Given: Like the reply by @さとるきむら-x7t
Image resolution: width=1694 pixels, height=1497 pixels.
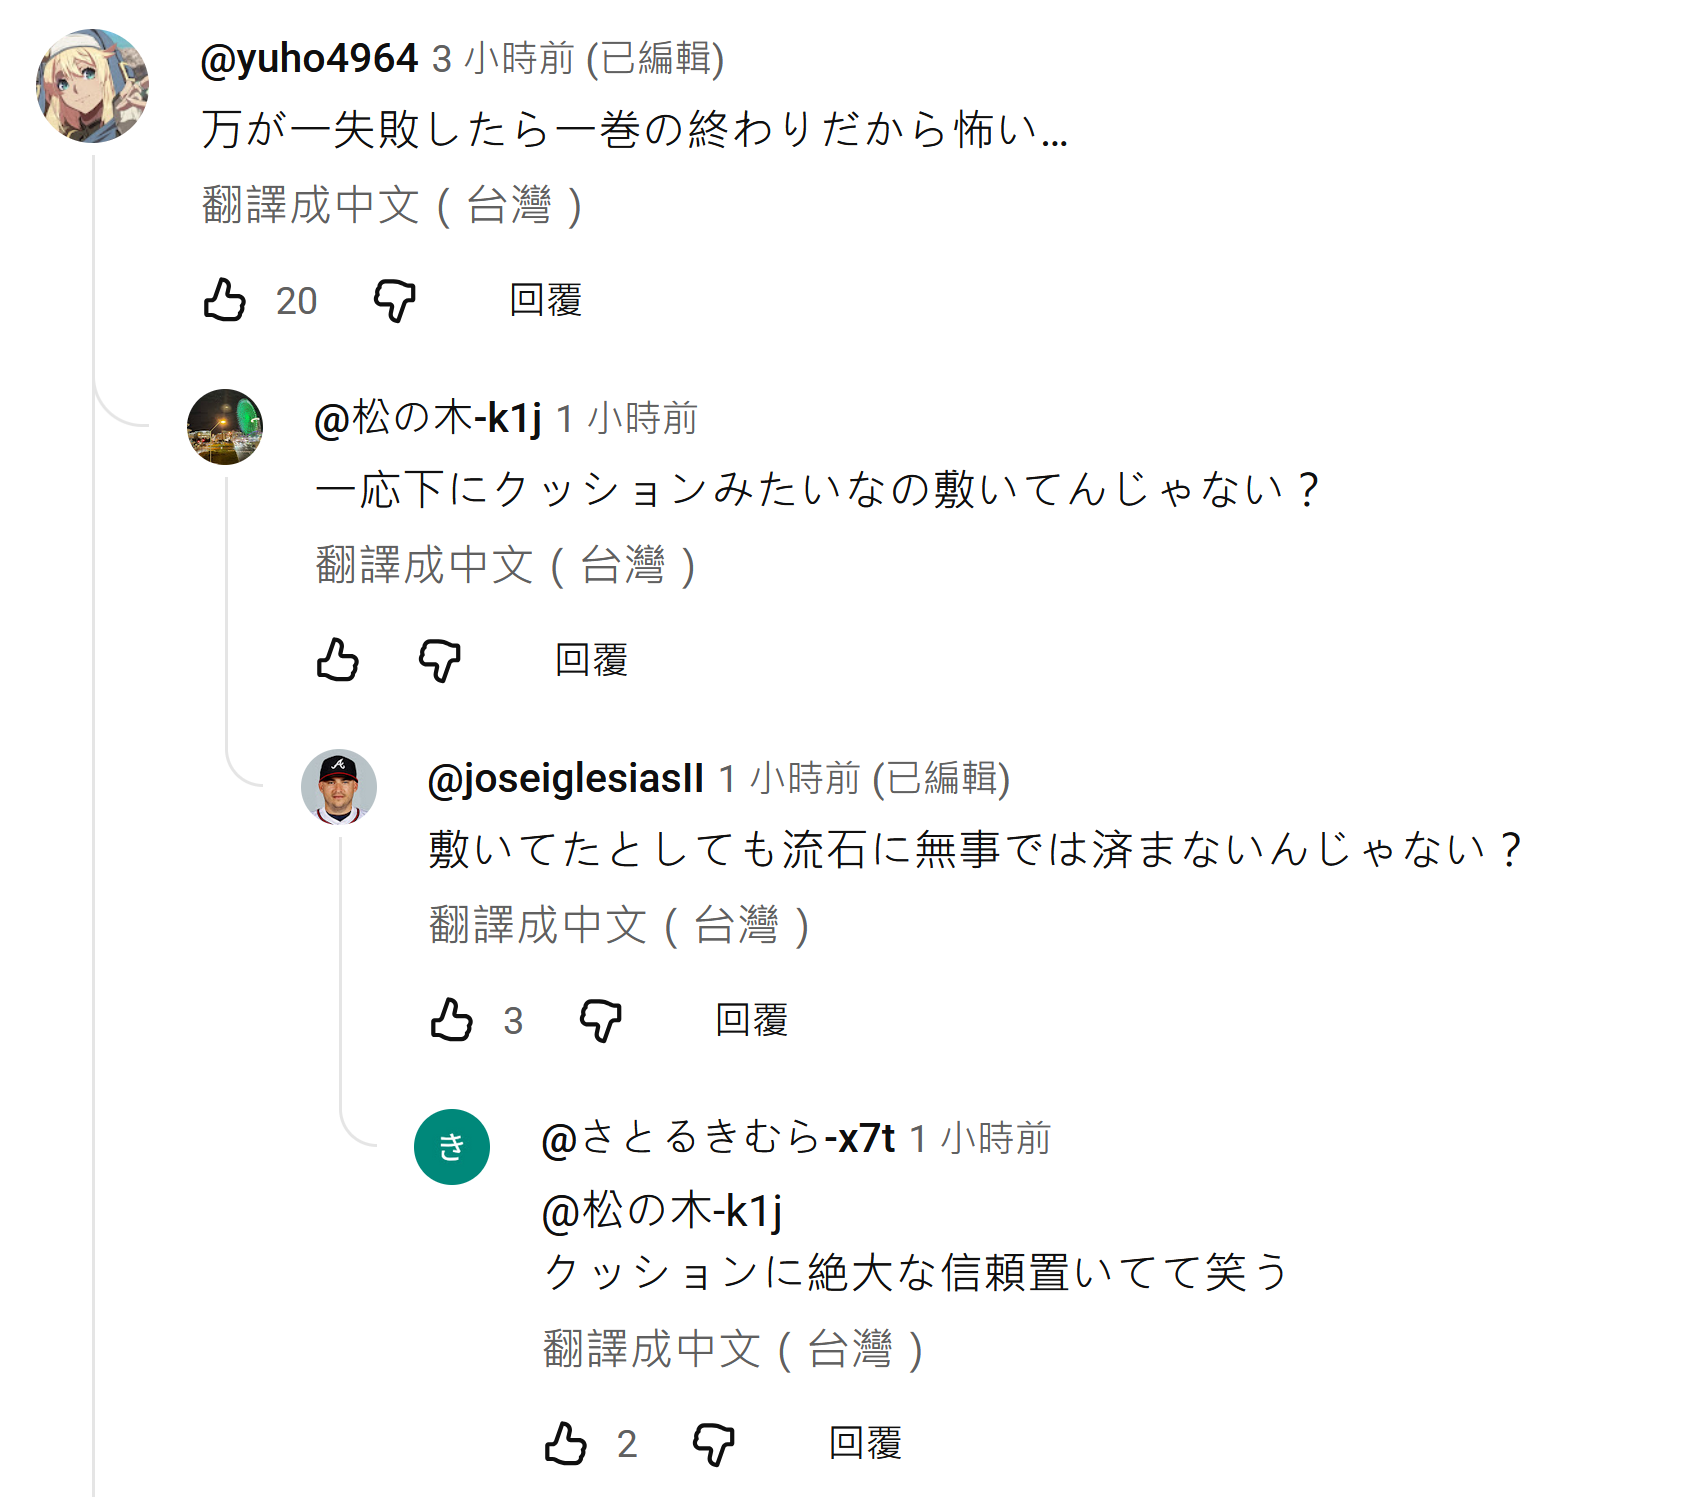Looking at the screenshot, I should point(565,1443).
